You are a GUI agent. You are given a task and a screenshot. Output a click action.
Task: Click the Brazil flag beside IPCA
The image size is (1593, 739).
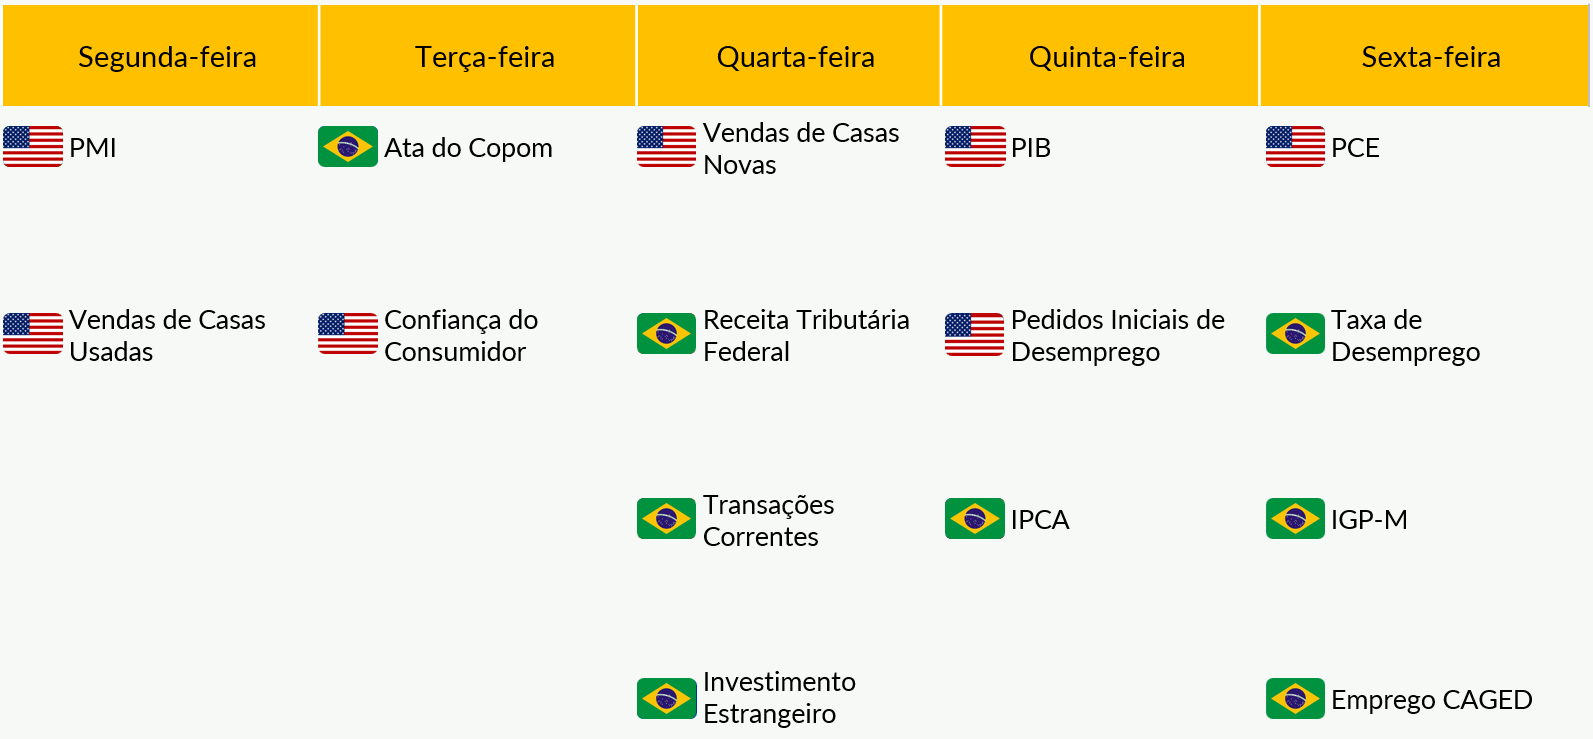click(x=975, y=519)
